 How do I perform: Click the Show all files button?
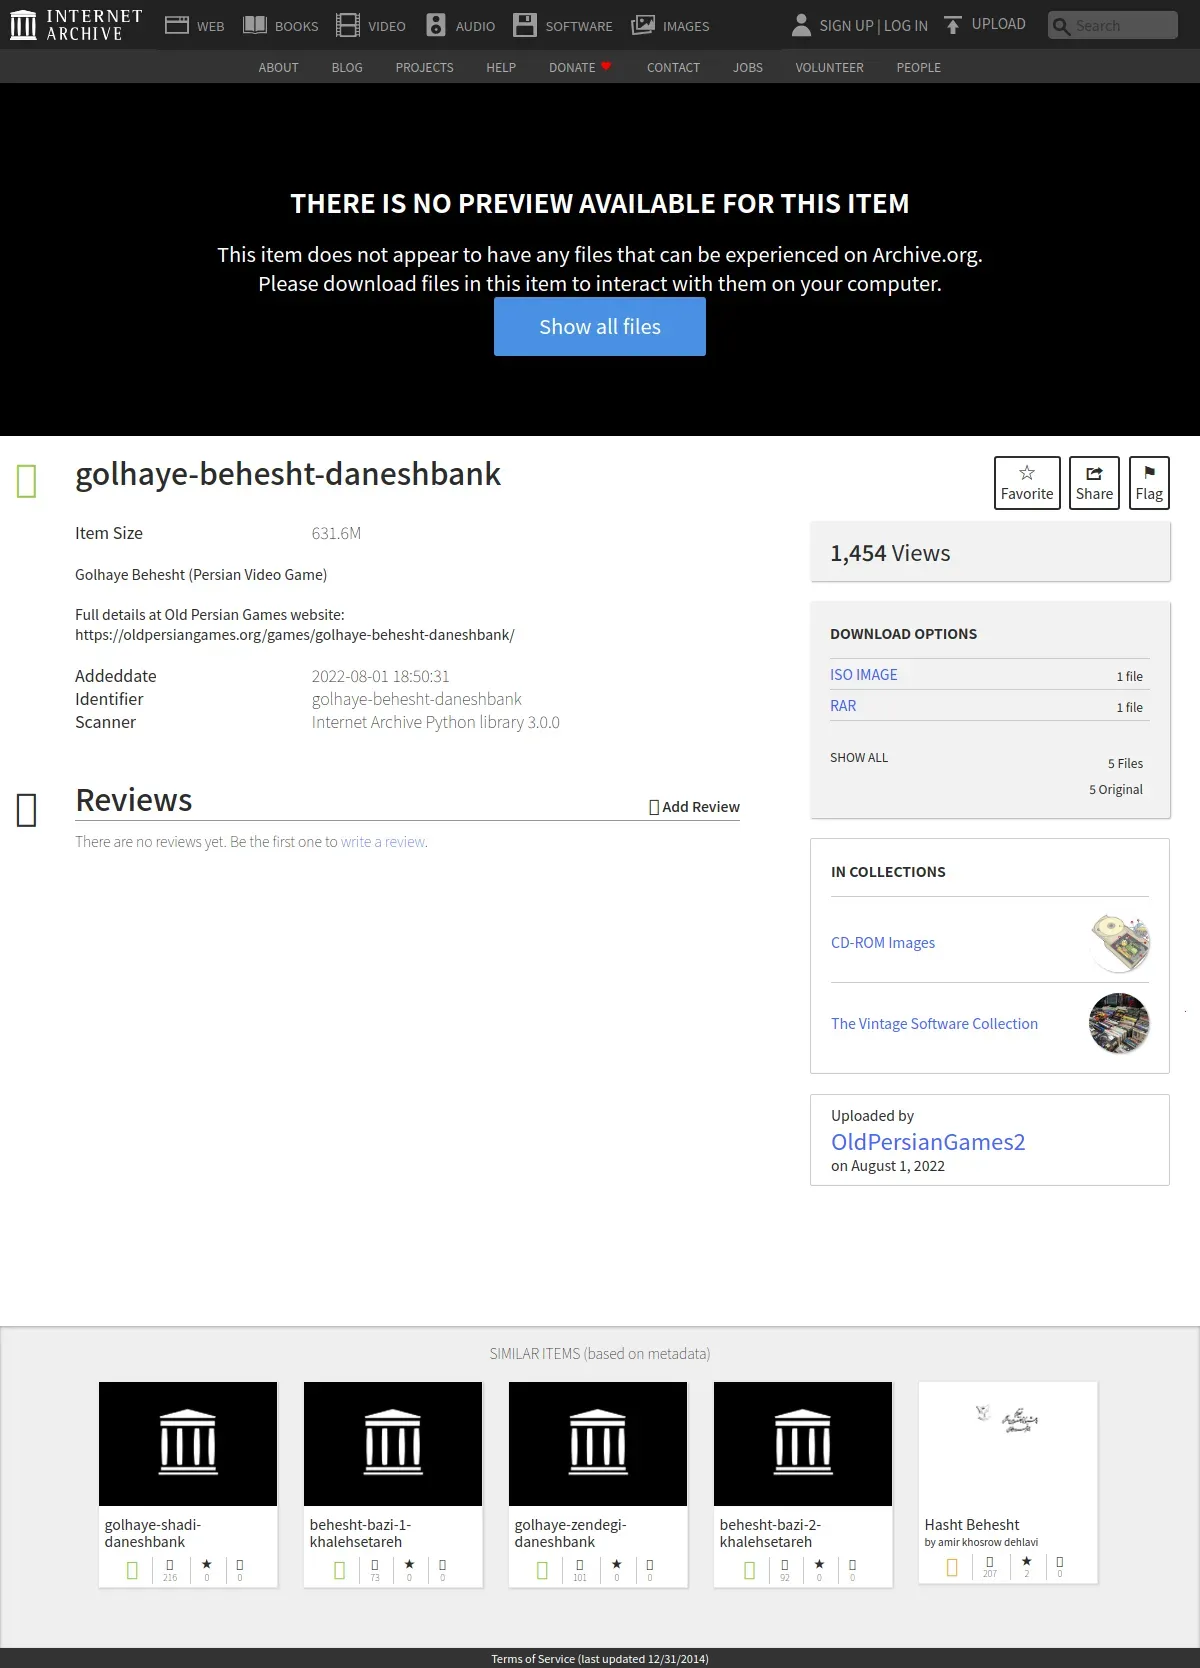[x=600, y=326]
